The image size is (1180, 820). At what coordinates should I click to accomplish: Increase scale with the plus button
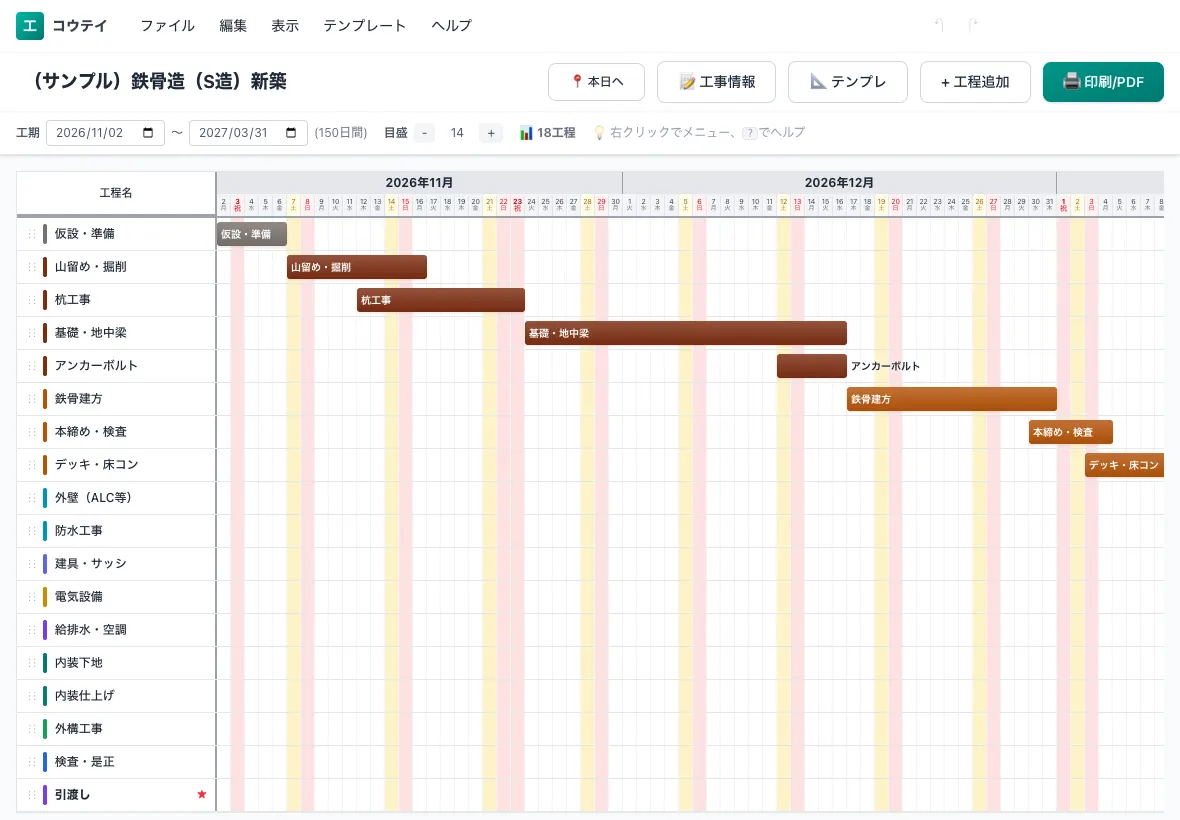click(x=491, y=133)
